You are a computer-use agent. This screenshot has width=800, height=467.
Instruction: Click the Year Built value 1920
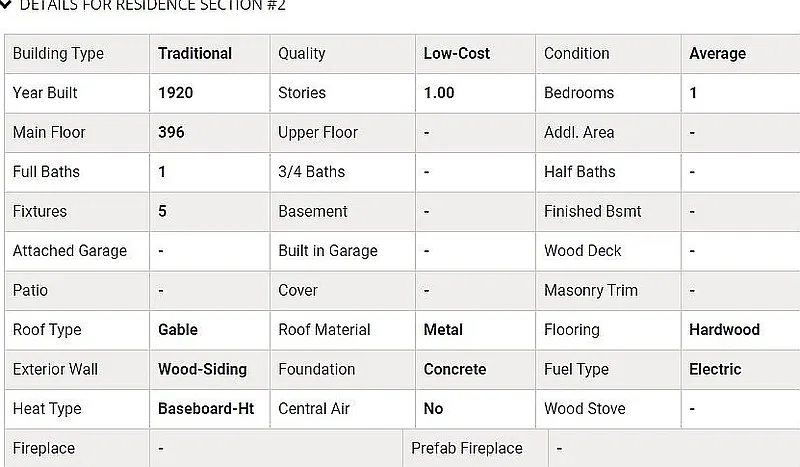tap(175, 93)
